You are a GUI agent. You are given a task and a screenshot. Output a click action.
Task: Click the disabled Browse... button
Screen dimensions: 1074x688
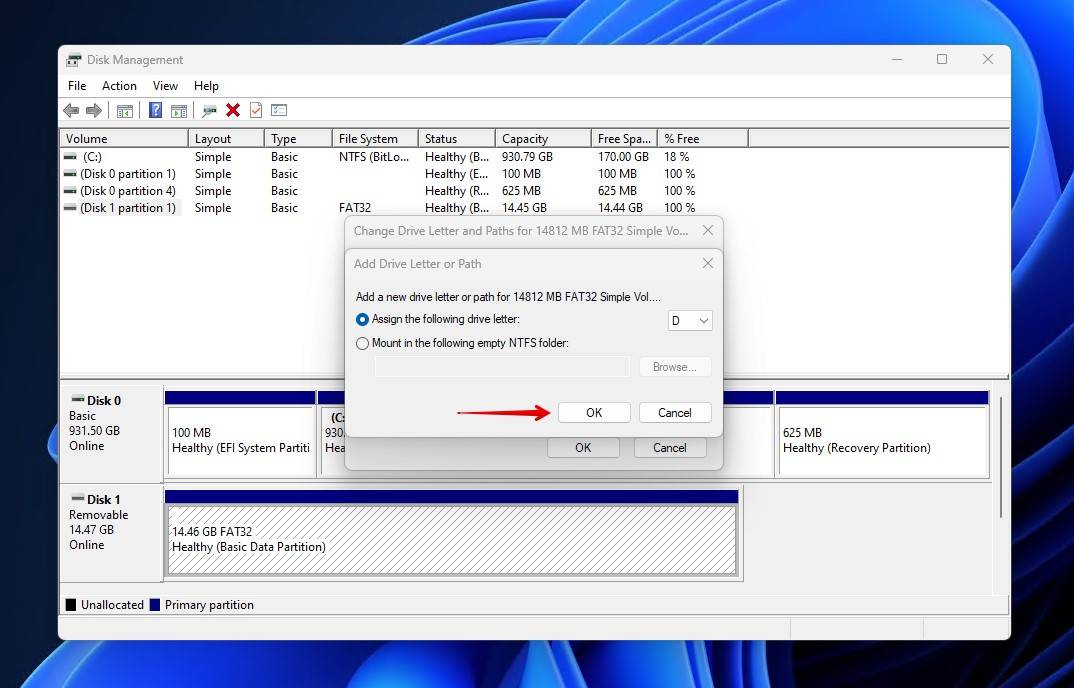tap(675, 367)
